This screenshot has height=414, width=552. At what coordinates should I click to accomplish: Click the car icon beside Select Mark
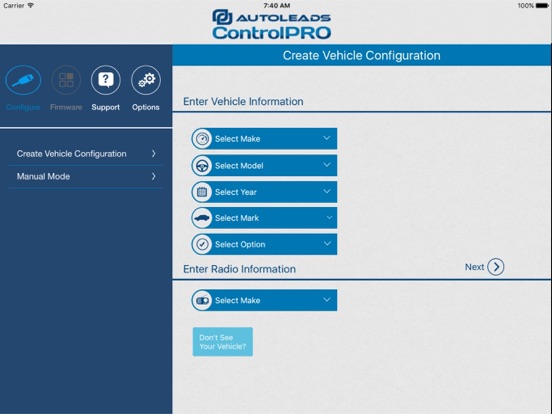pos(202,218)
